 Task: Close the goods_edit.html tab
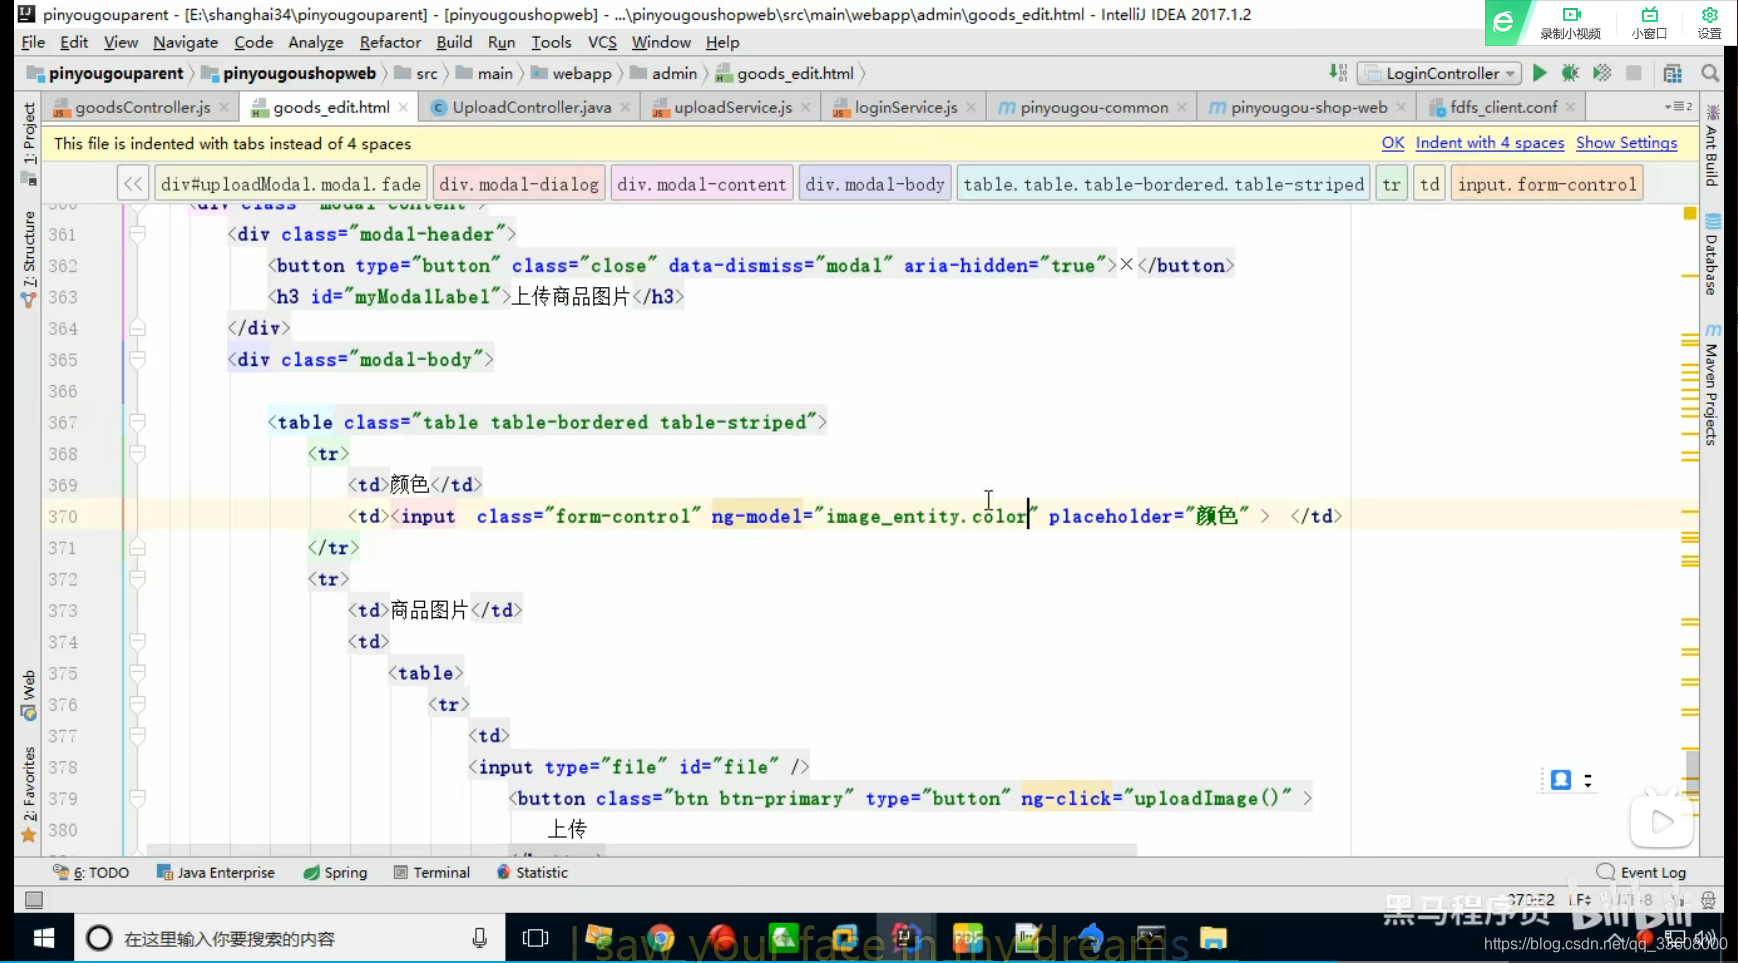[403, 107]
